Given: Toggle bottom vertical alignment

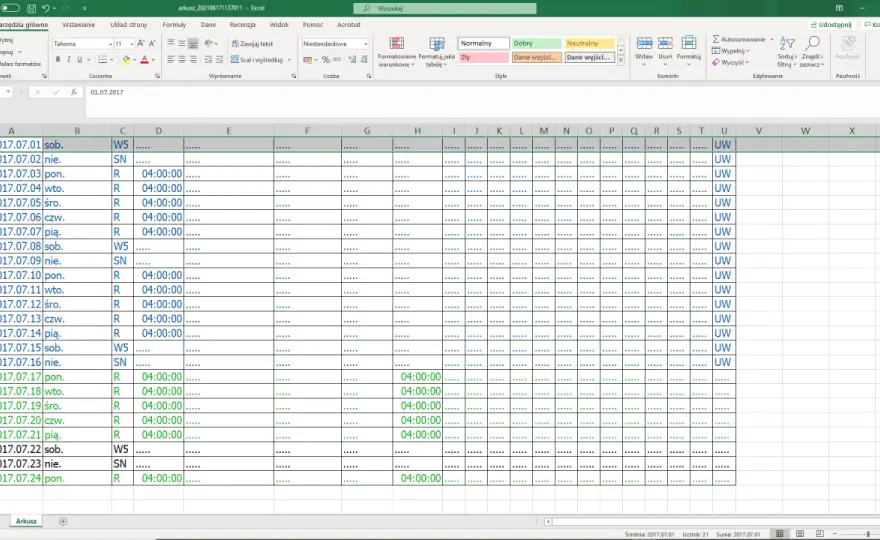Looking at the screenshot, I should pos(193,43).
